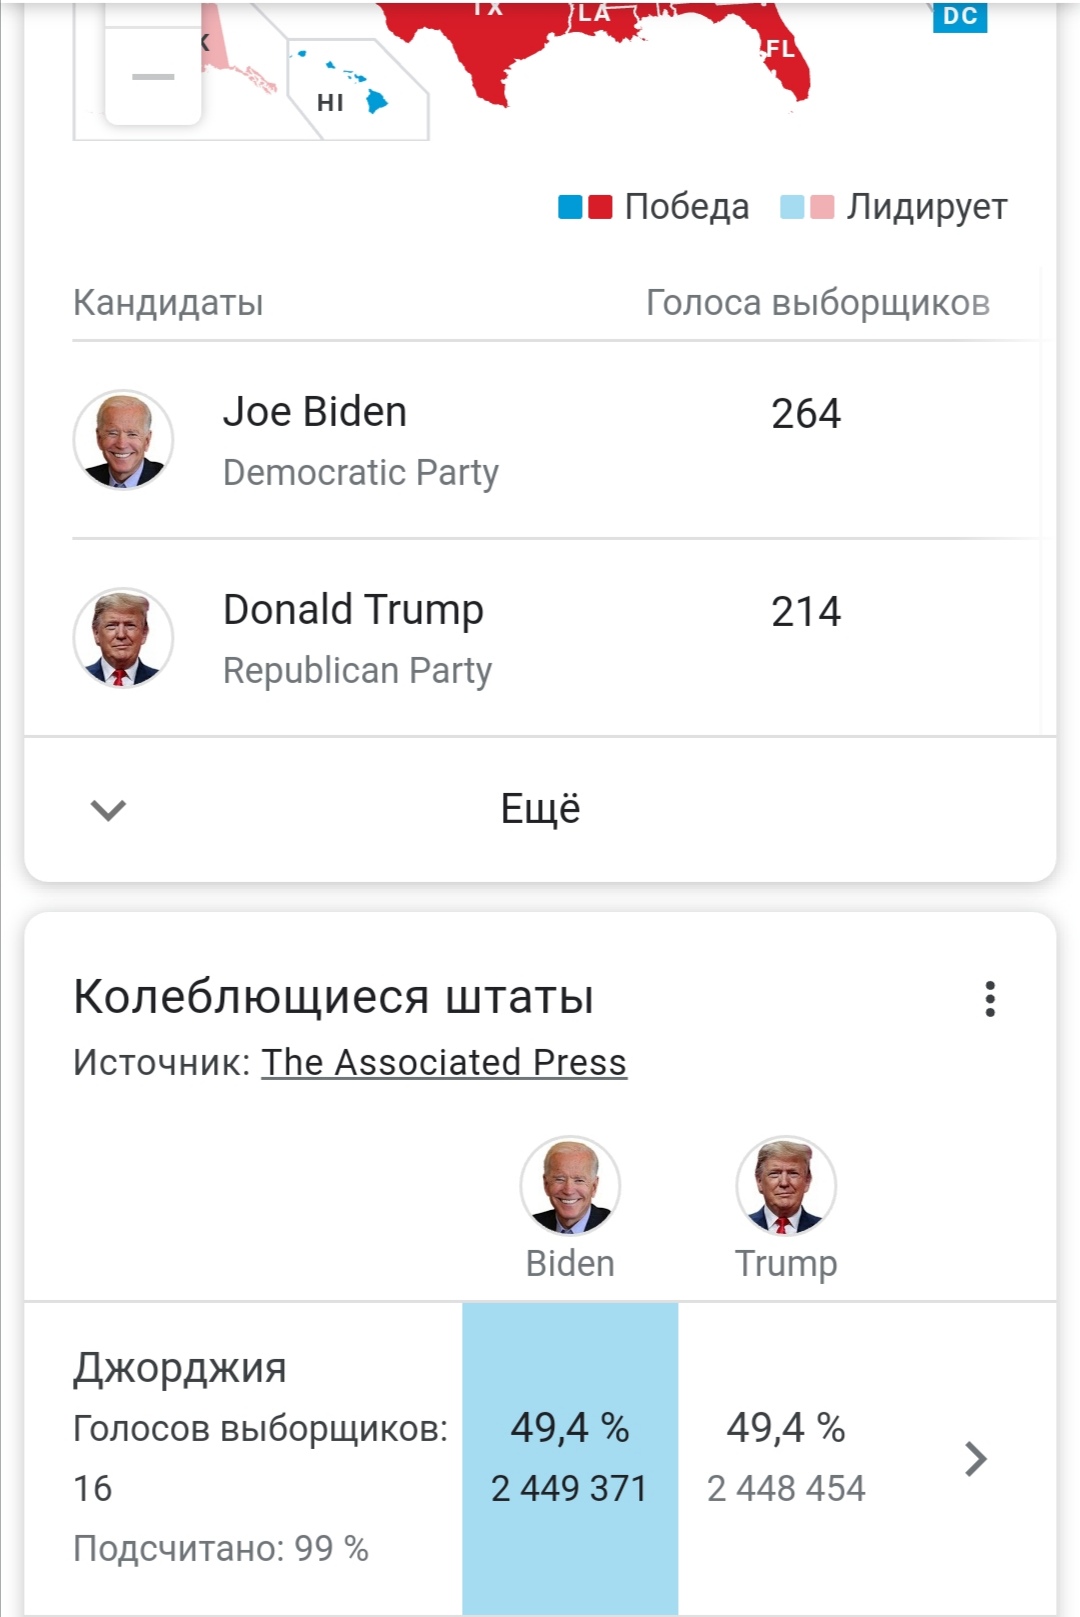Open Georgia details with right arrow
1080x1617 pixels.
[x=976, y=1459]
